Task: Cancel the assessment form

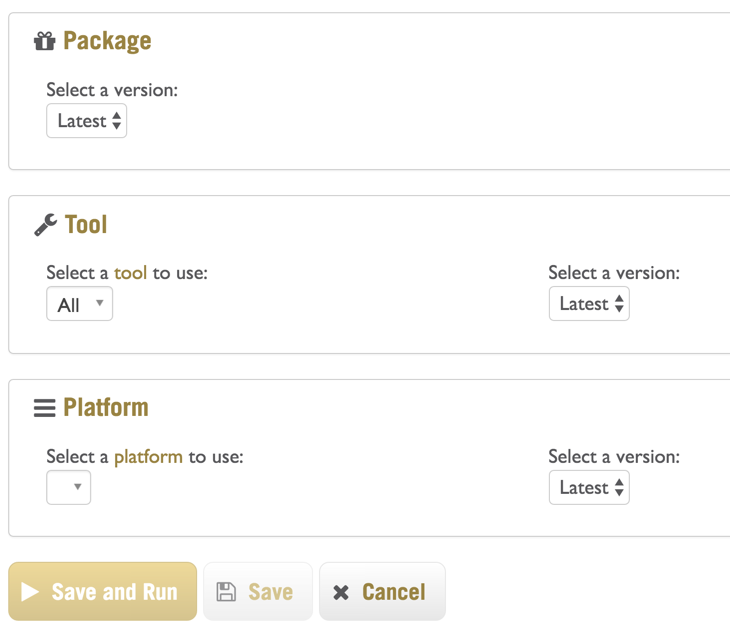Action: 382,591
